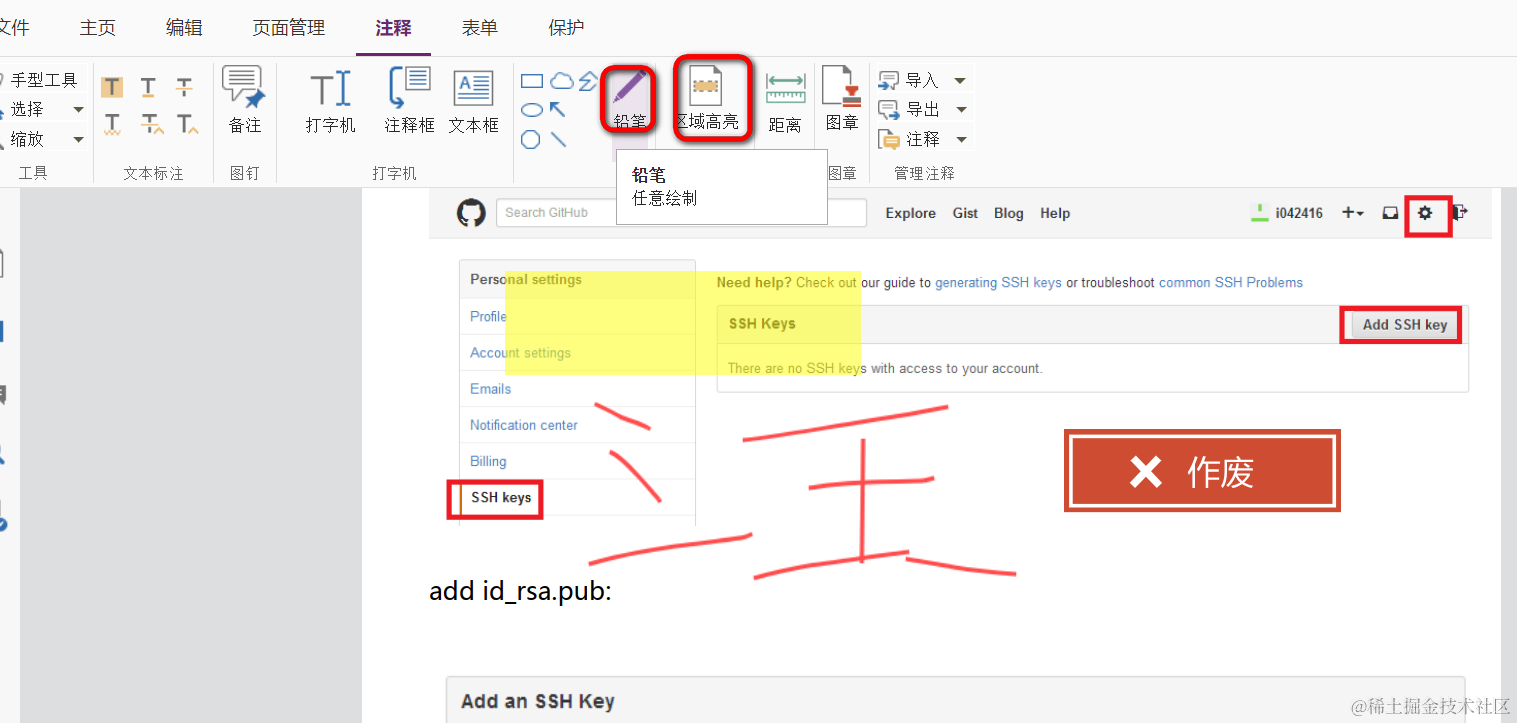Select the Insert text caret tool
The height and width of the screenshot is (723, 1517).
pos(187,124)
